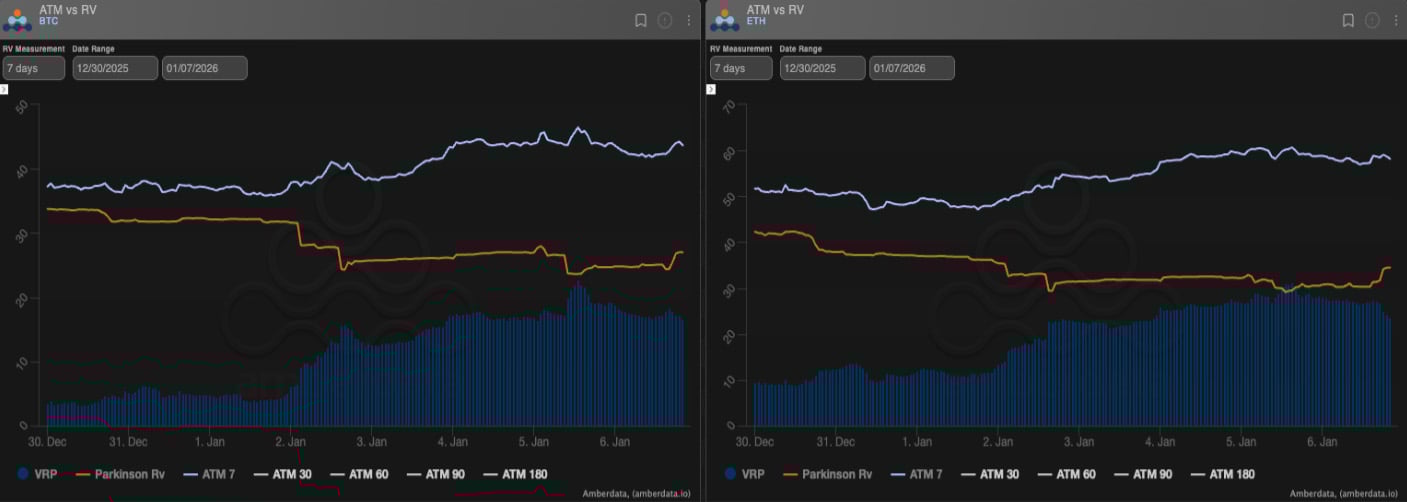The width and height of the screenshot is (1407, 502).
Task: Click the Amberdata logo in BTC panel
Action: coord(18,19)
